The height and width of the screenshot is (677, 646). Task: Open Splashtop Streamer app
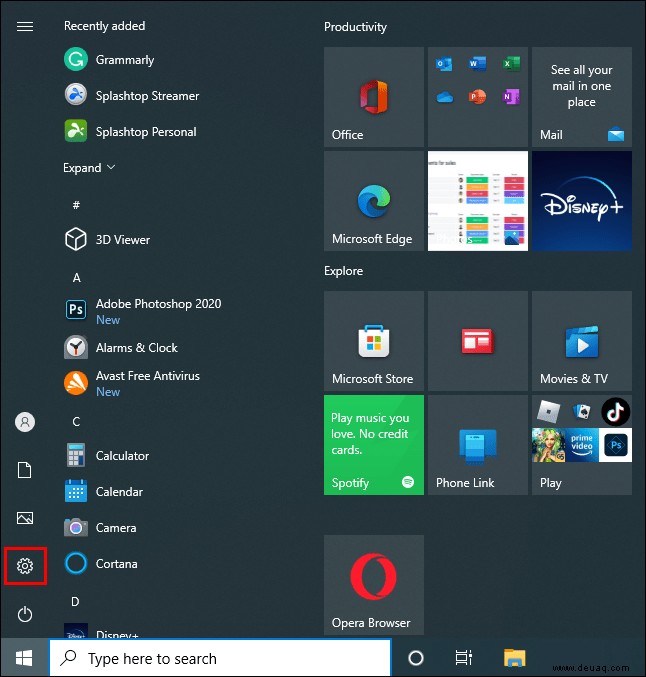click(x=132, y=95)
